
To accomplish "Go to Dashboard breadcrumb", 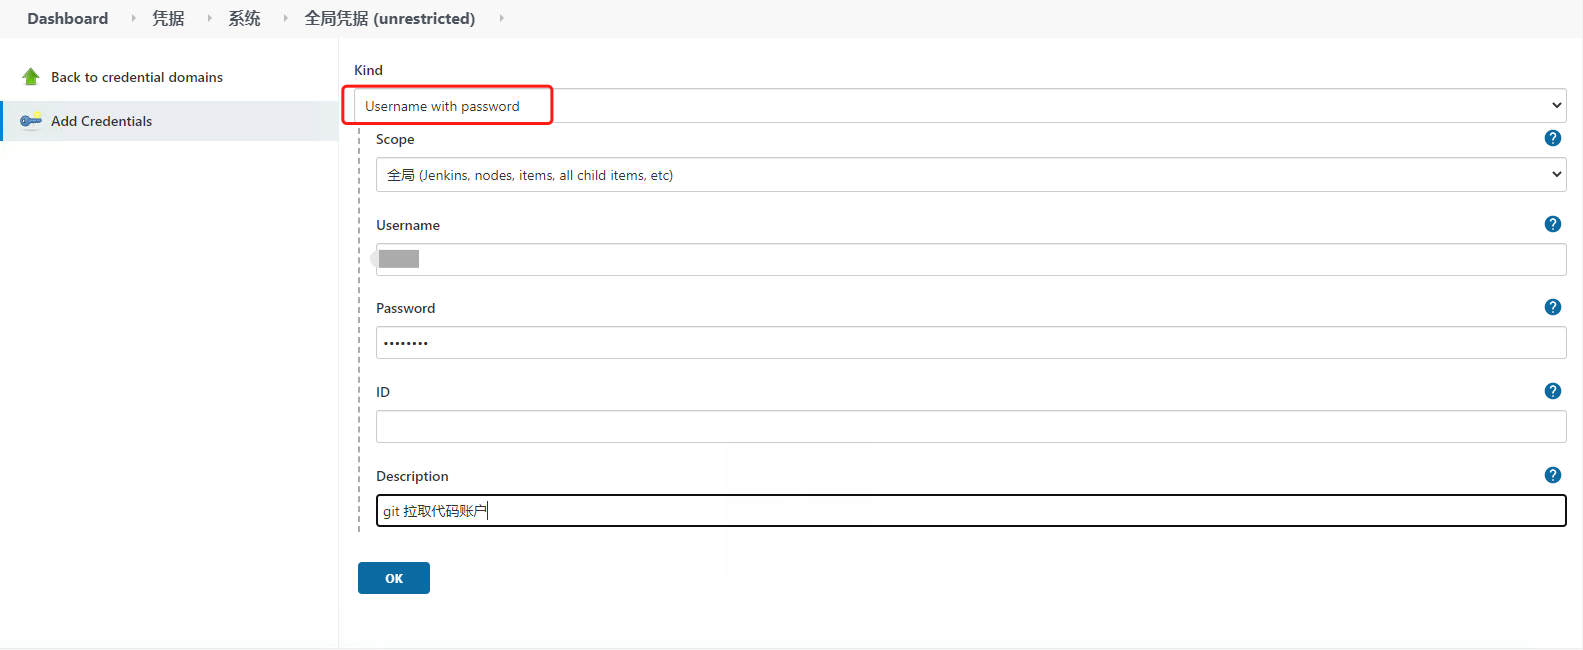I will click(67, 18).
